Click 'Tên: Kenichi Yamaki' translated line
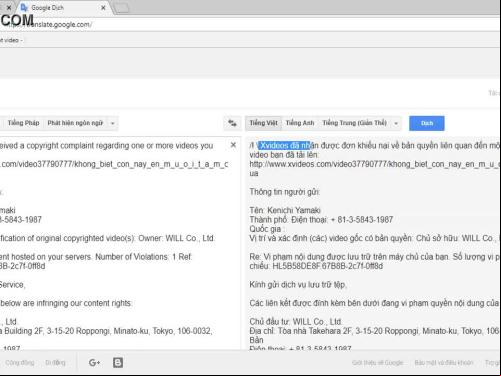 pyautogui.click(x=285, y=210)
